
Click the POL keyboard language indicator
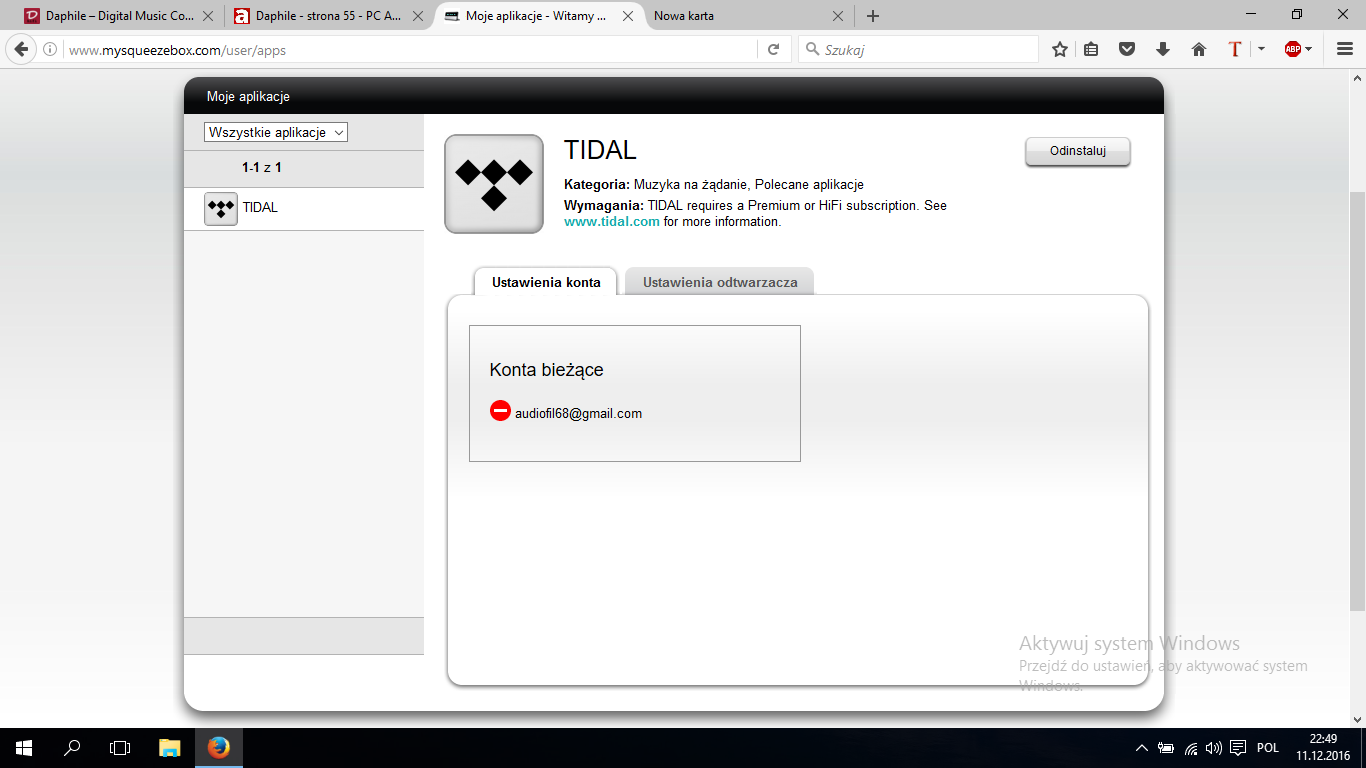1268,748
